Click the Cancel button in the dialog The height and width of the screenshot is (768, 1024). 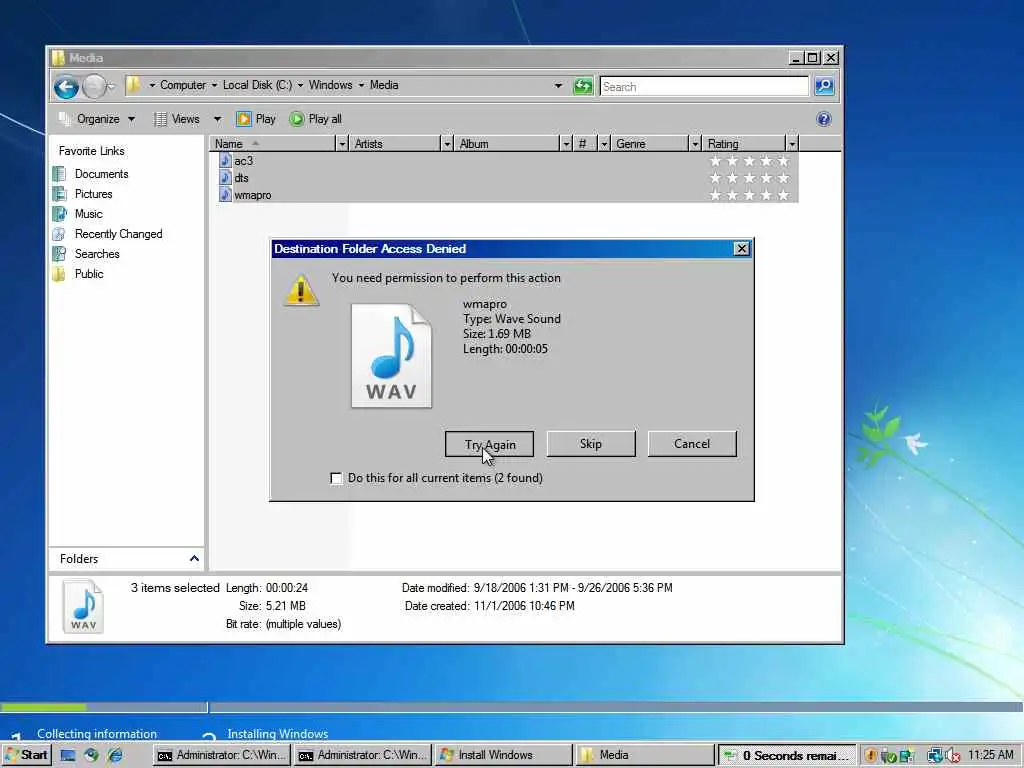(692, 443)
